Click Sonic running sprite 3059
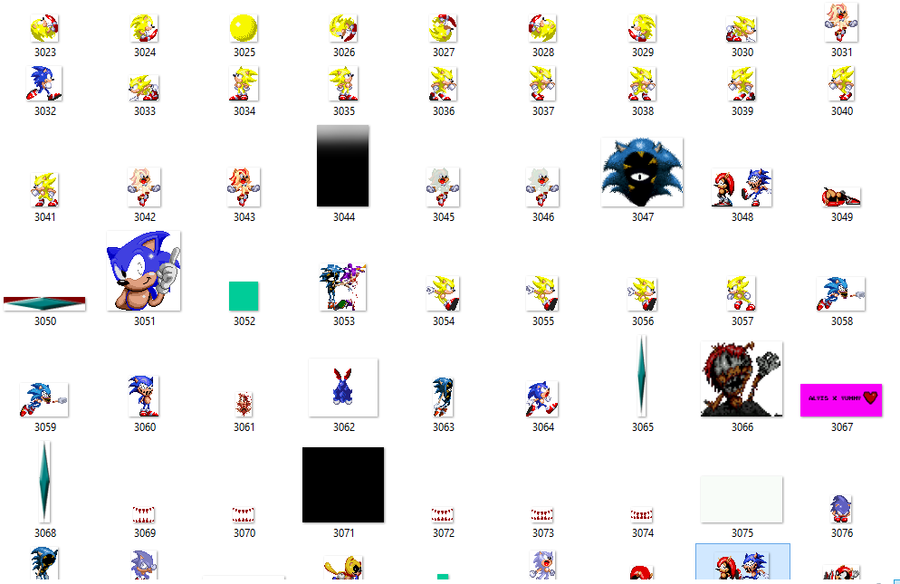Image resolution: width=900 pixels, height=584 pixels. click(44, 400)
